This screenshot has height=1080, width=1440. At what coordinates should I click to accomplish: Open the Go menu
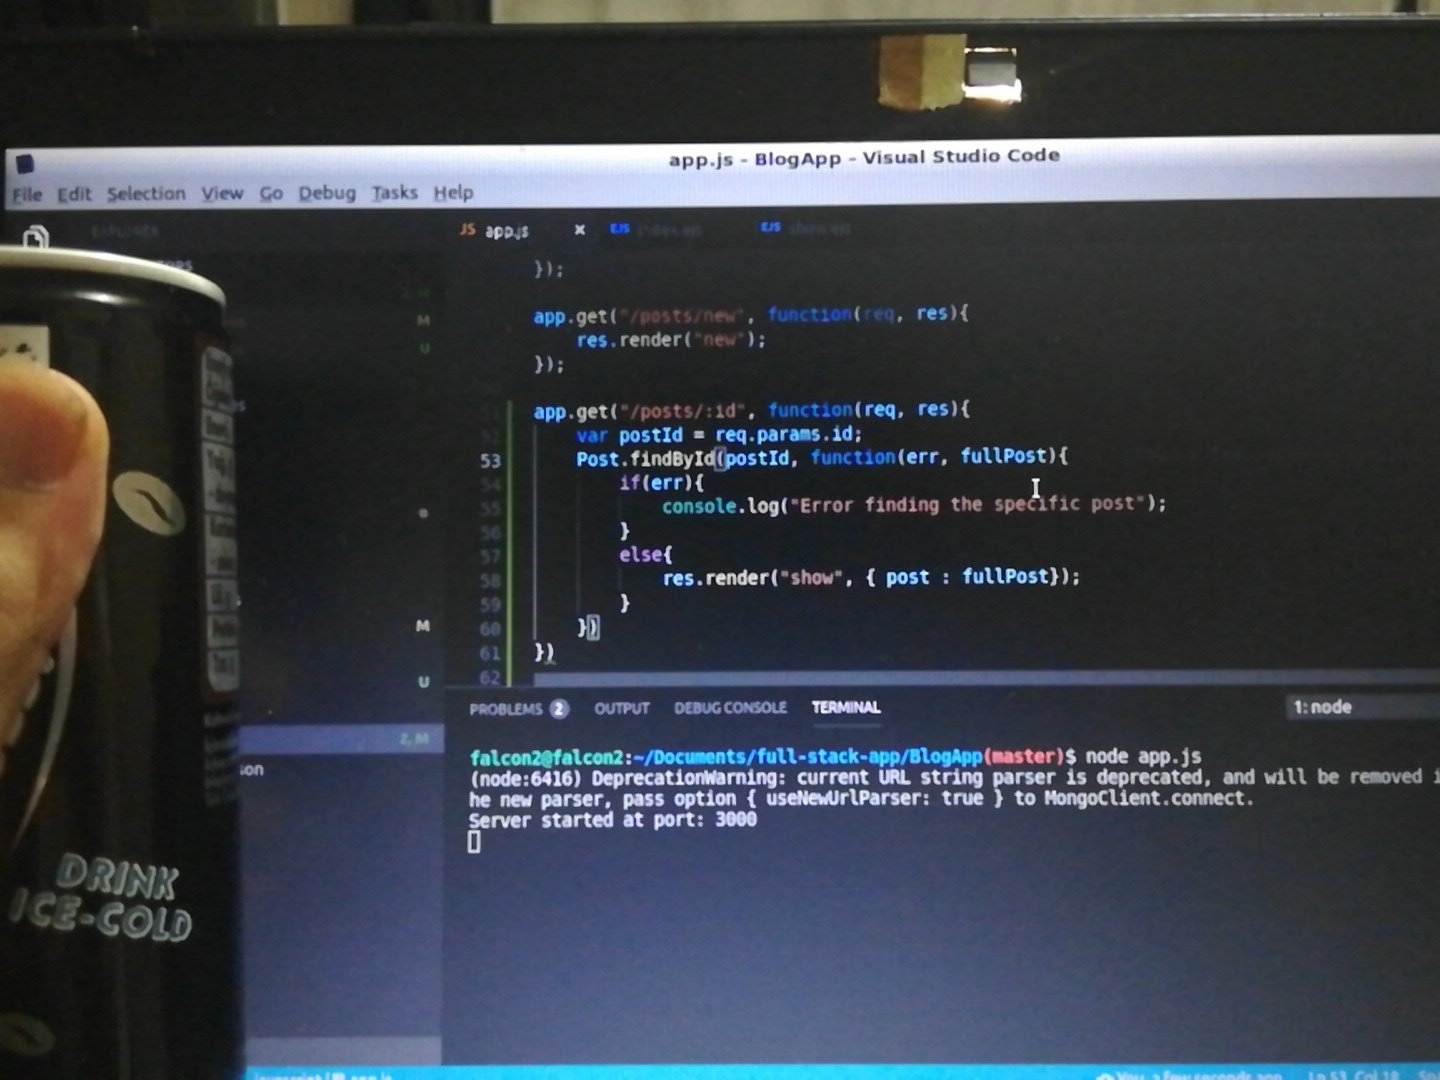[271, 193]
